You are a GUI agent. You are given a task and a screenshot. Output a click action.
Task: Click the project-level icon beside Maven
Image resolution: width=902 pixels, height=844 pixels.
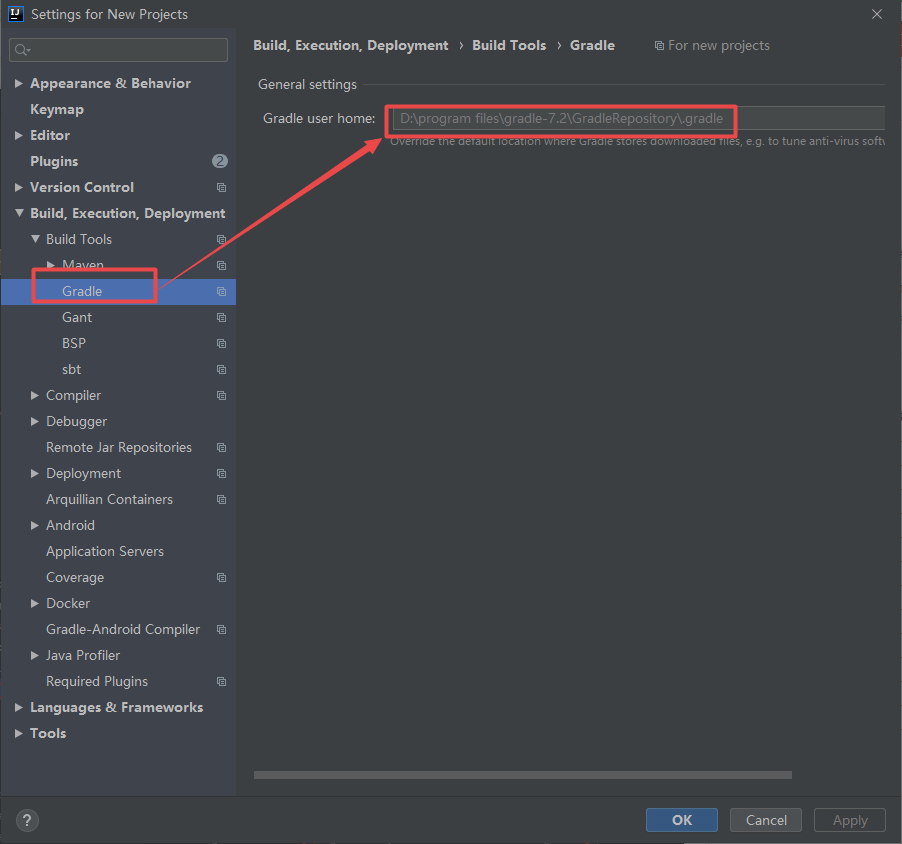(x=221, y=265)
